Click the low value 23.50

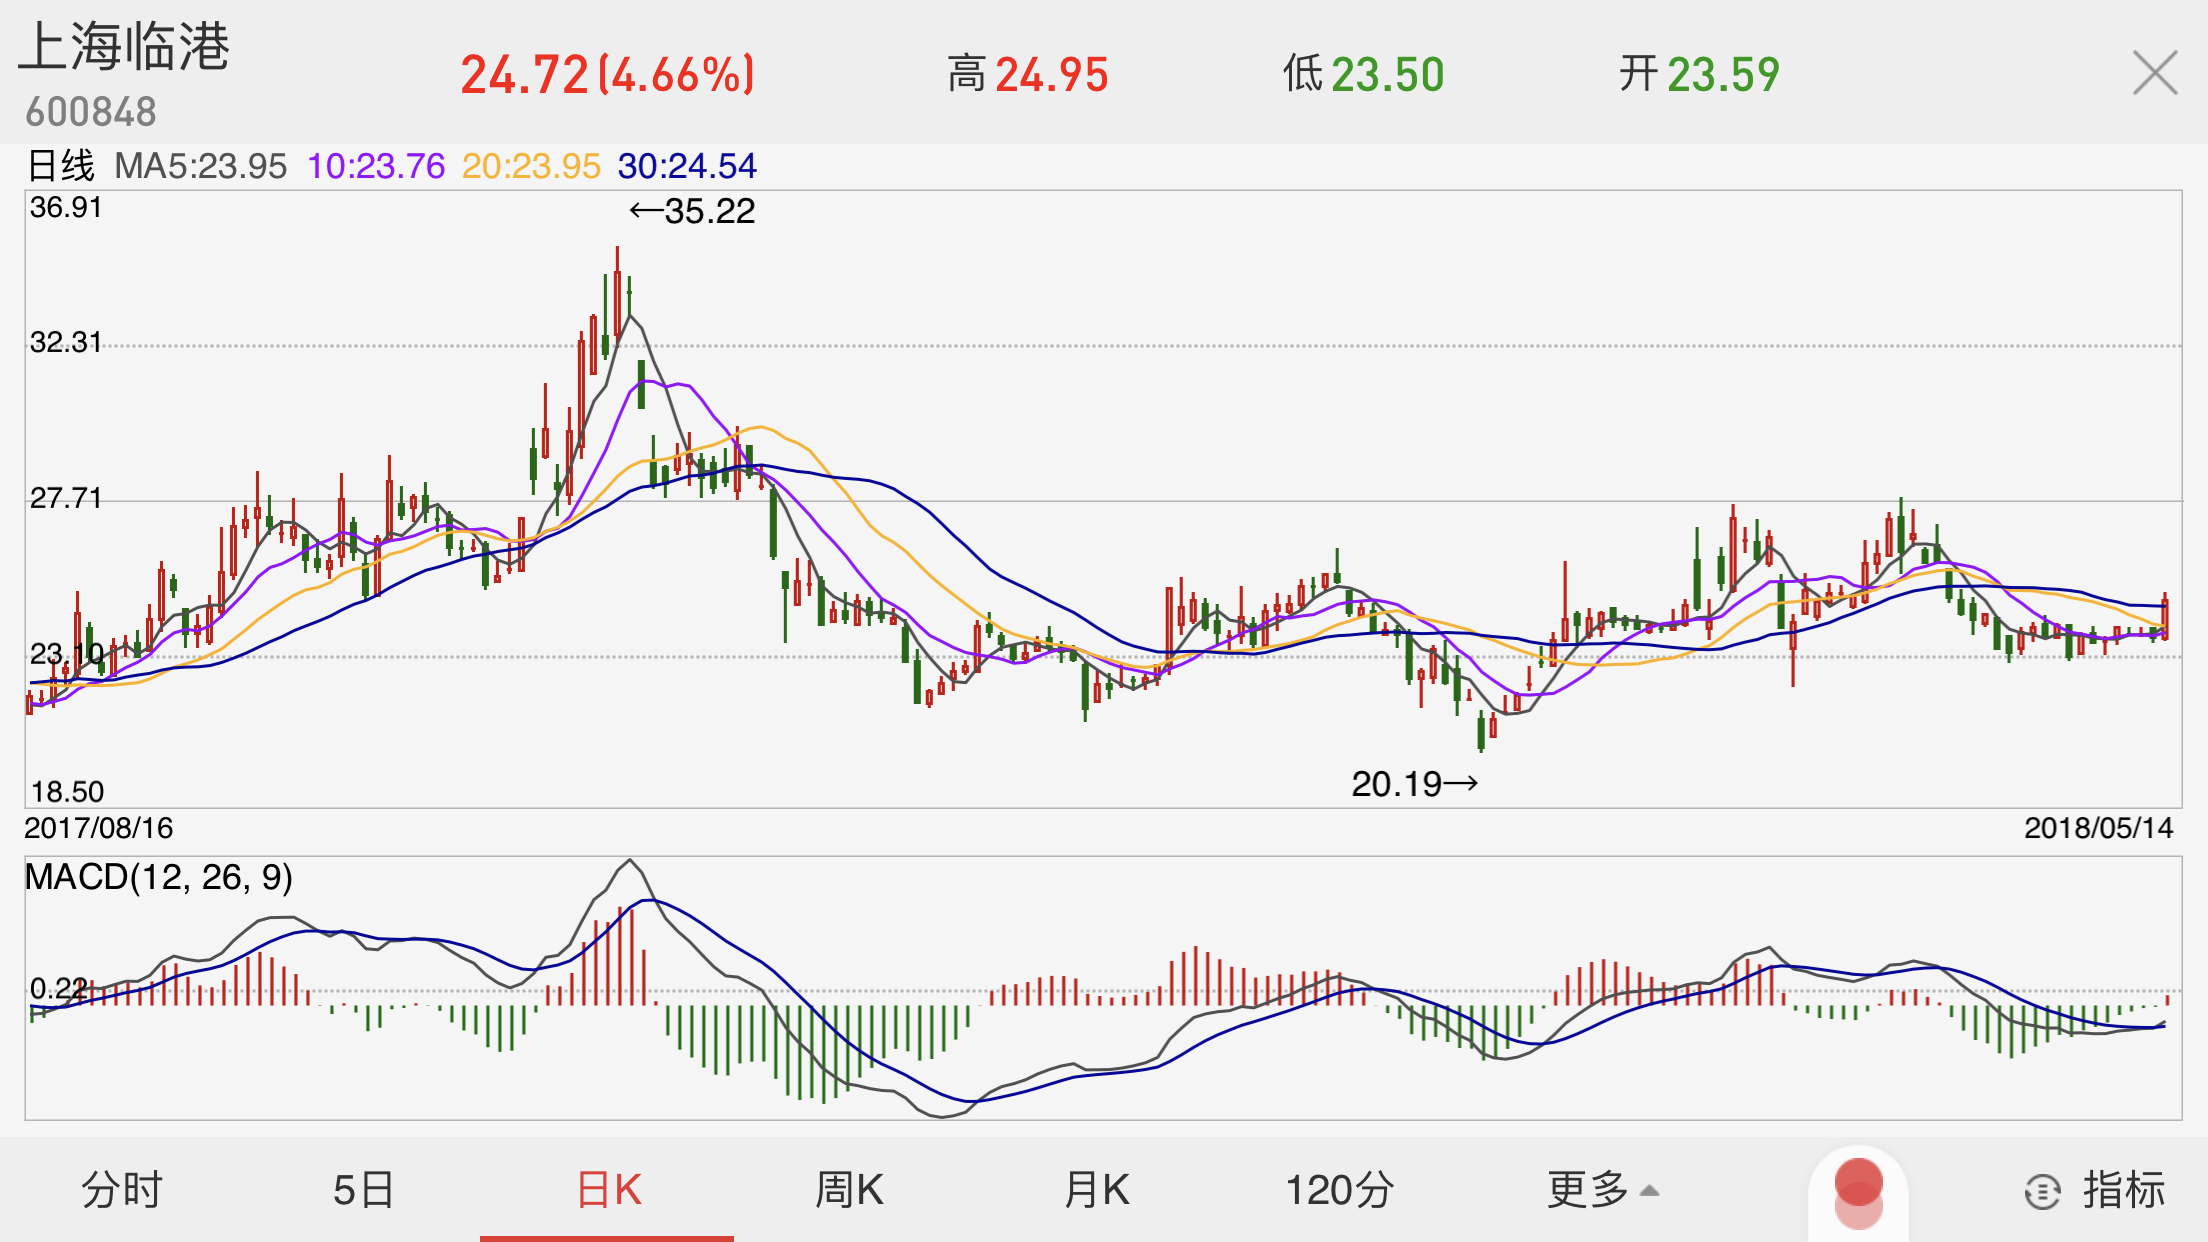click(1388, 75)
